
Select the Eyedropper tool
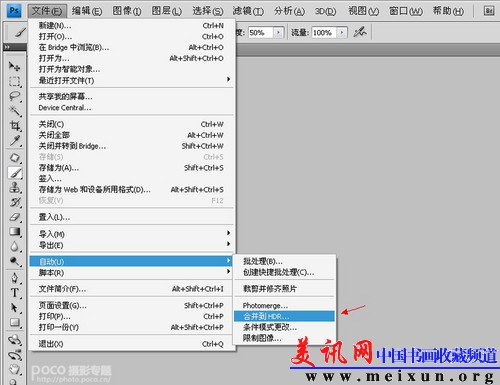14,141
